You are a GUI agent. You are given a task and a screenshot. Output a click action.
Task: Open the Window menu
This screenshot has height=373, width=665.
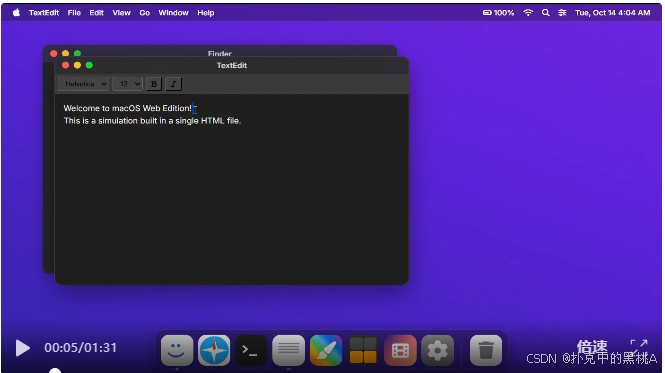click(173, 13)
